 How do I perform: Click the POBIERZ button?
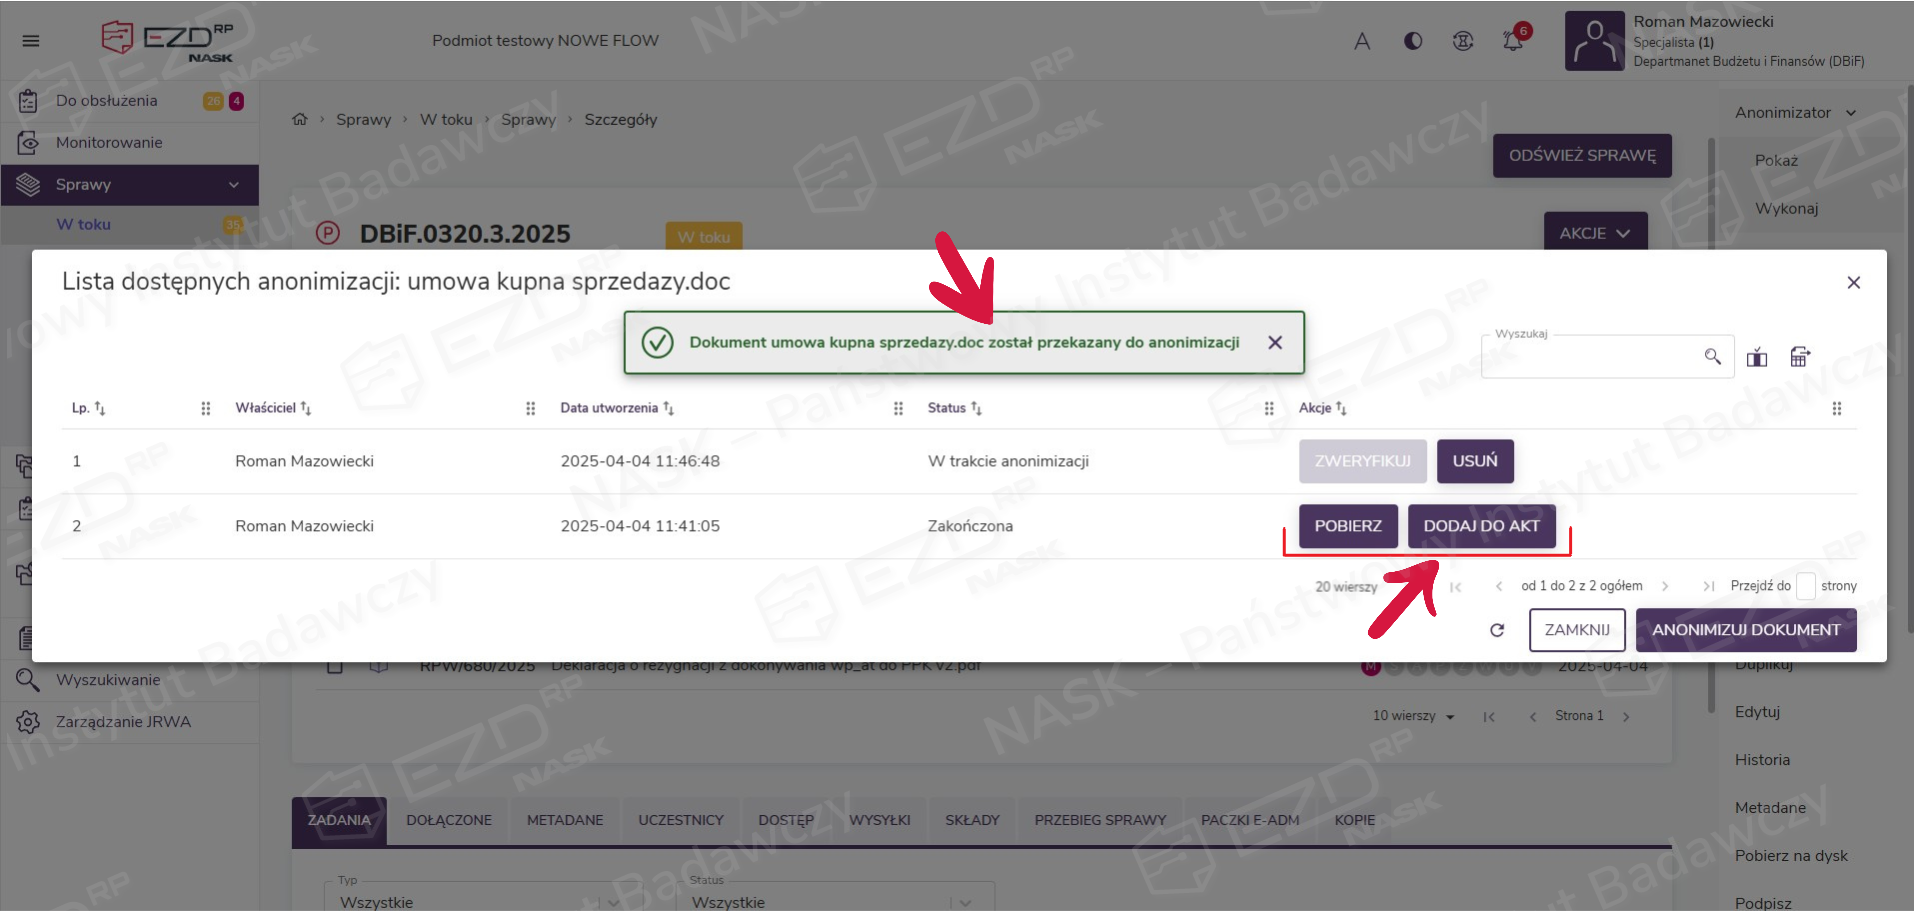pyautogui.click(x=1348, y=526)
